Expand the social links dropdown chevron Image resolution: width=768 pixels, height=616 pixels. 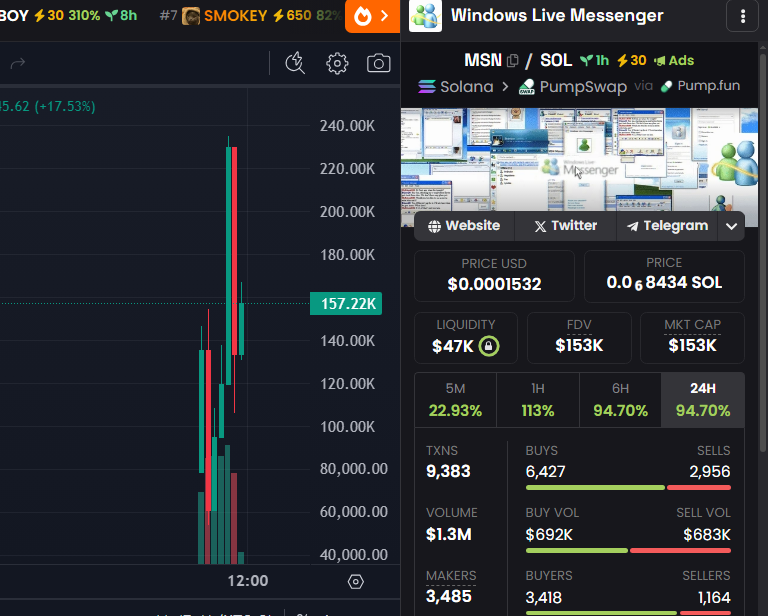[x=731, y=226]
